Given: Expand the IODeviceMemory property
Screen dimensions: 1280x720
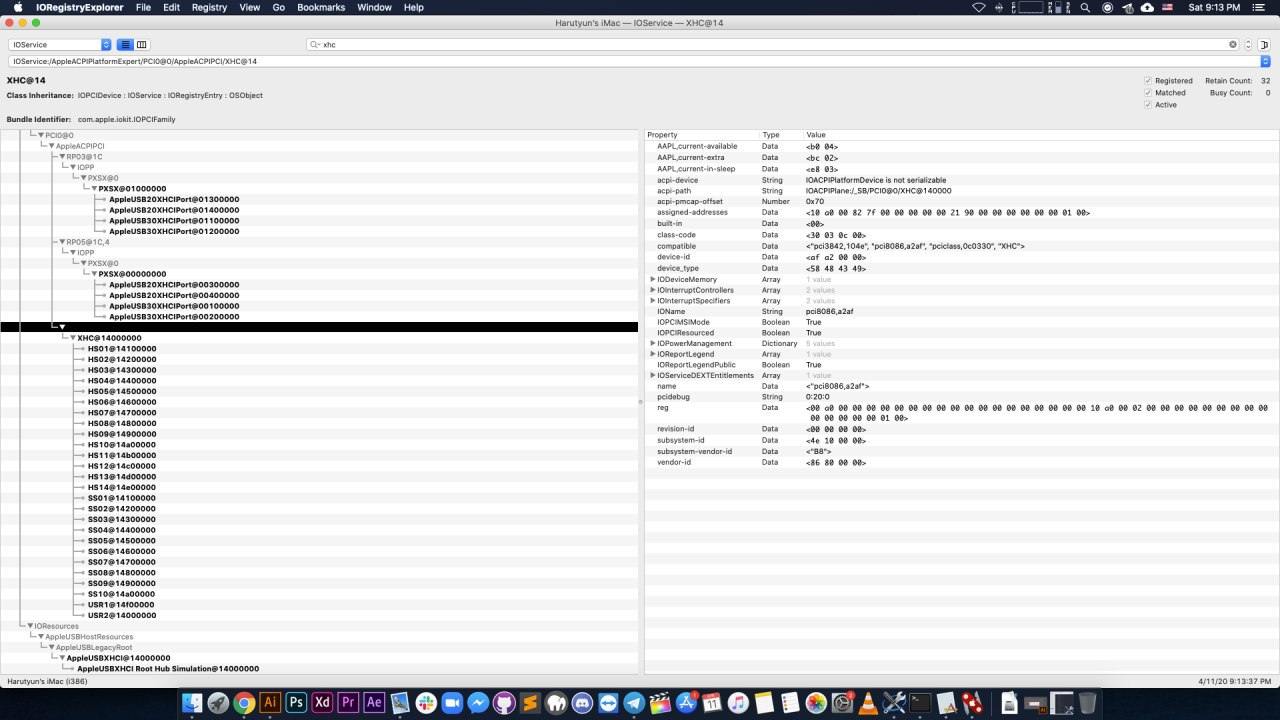Looking at the screenshot, I should coord(653,279).
